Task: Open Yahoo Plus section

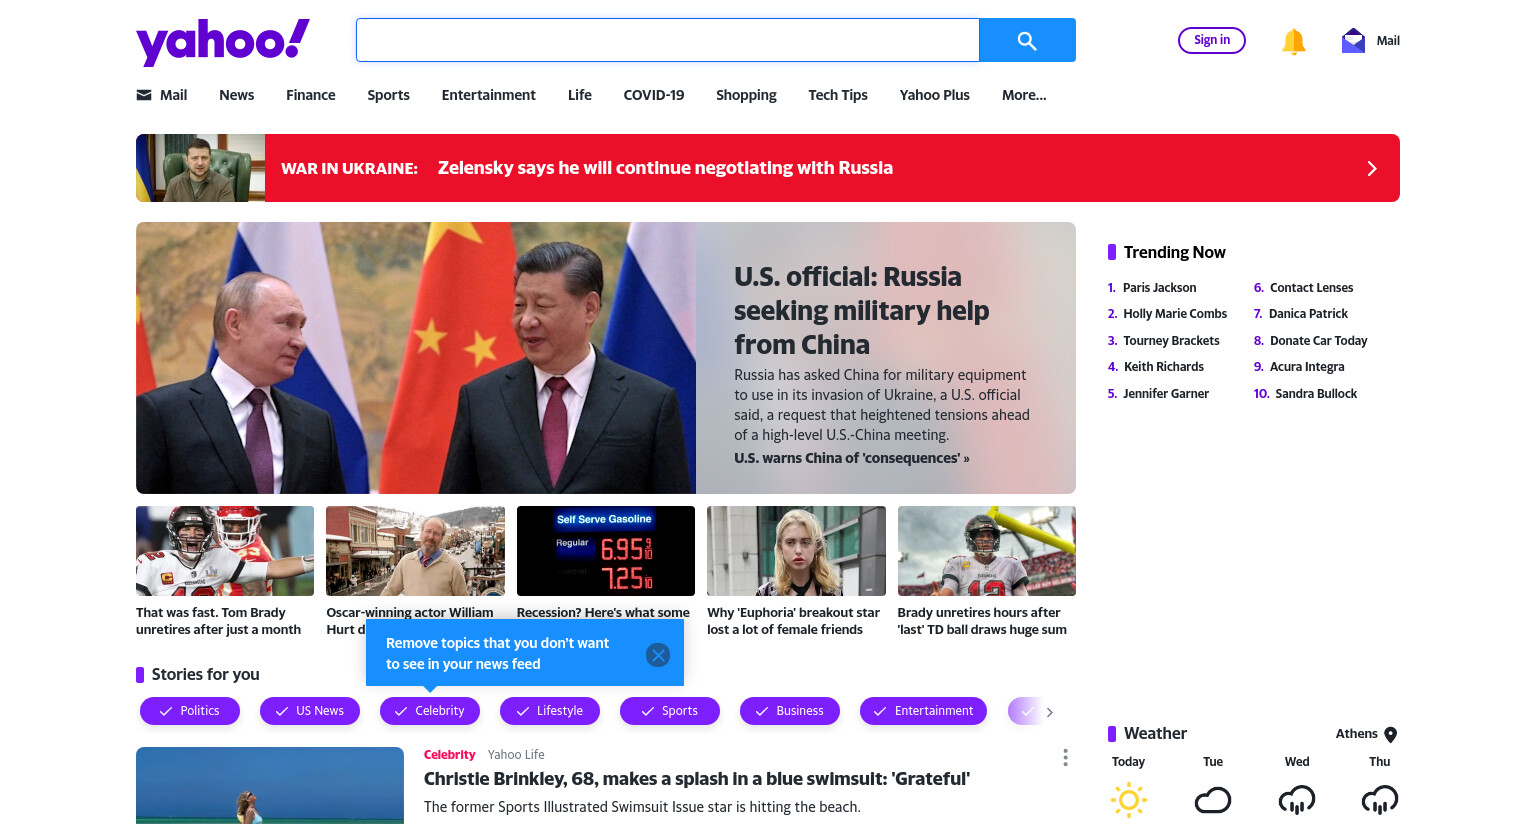Action: (935, 95)
